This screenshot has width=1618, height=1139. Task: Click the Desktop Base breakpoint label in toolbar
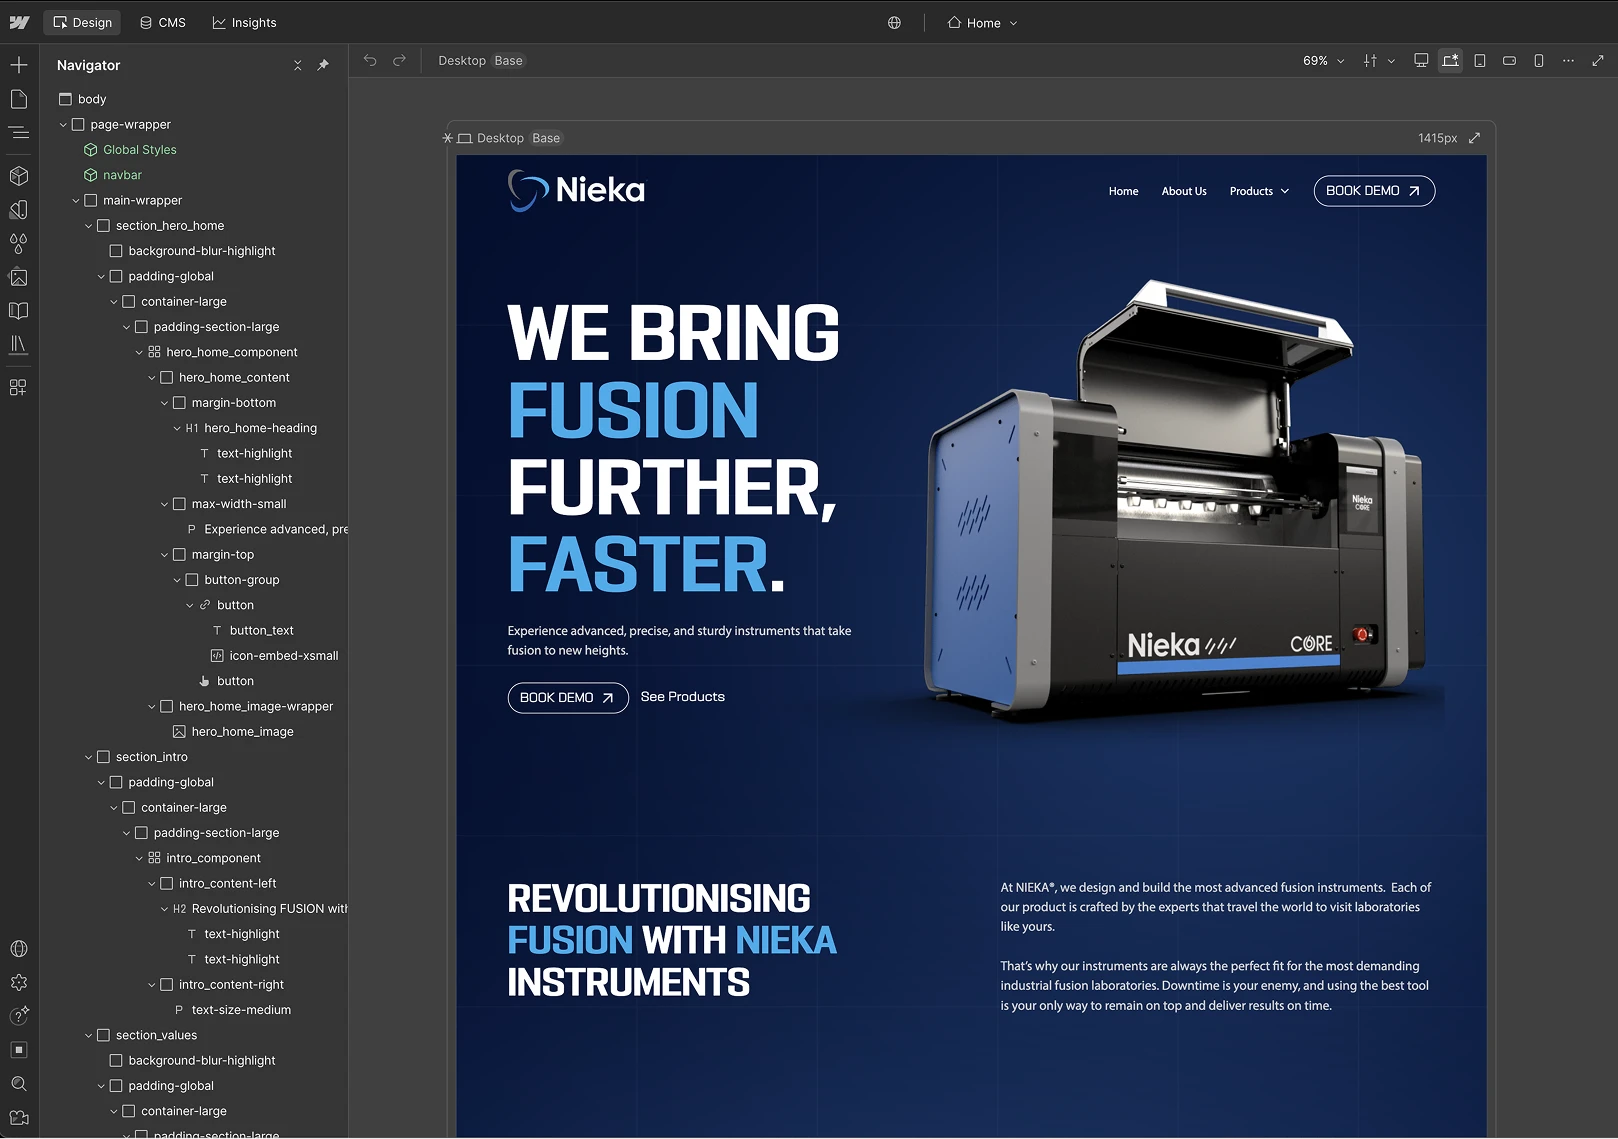pyautogui.click(x=481, y=61)
